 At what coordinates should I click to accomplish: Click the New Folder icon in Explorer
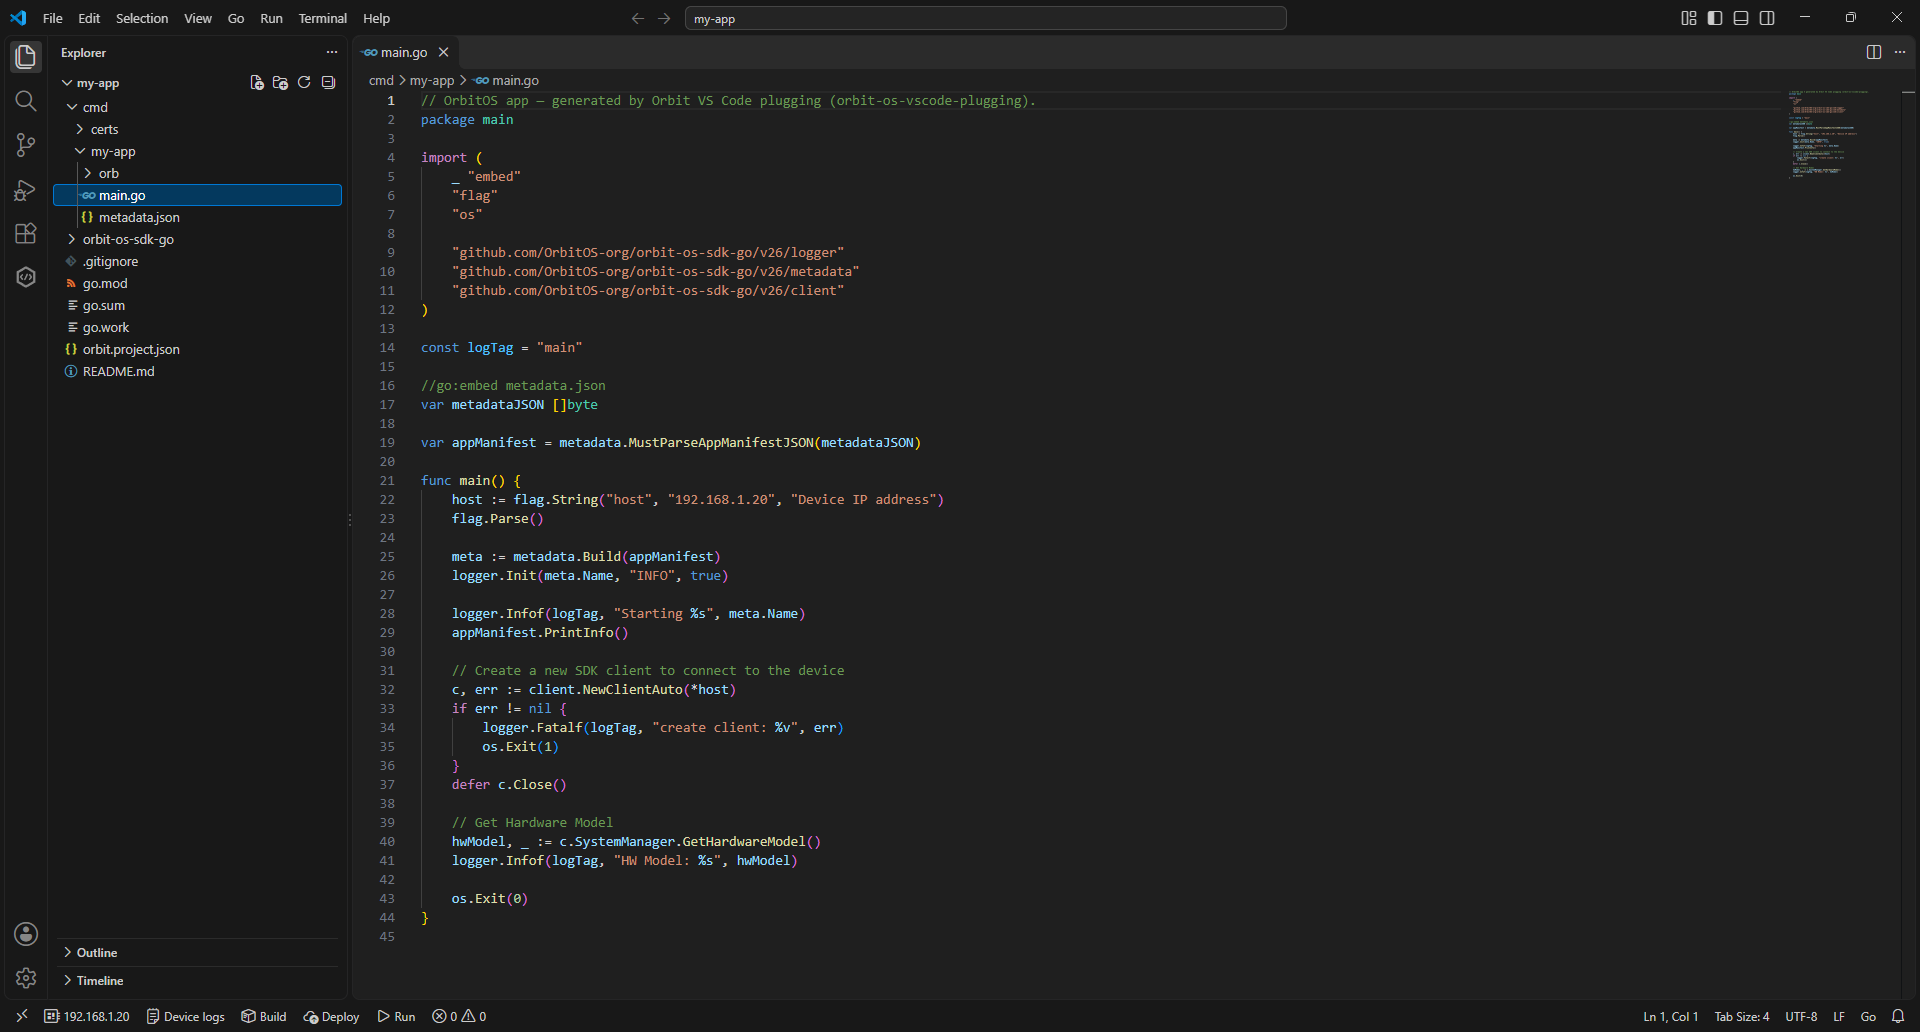click(280, 83)
